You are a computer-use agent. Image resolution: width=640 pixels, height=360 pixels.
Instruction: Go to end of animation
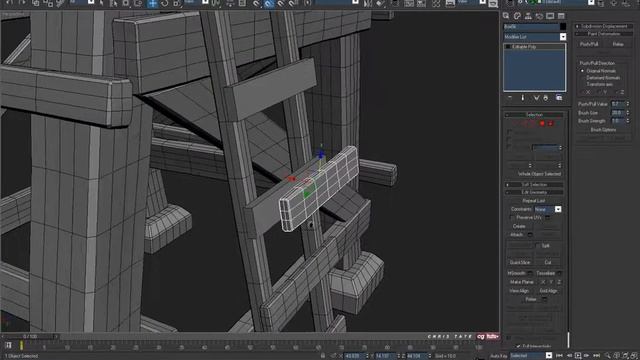(596, 356)
